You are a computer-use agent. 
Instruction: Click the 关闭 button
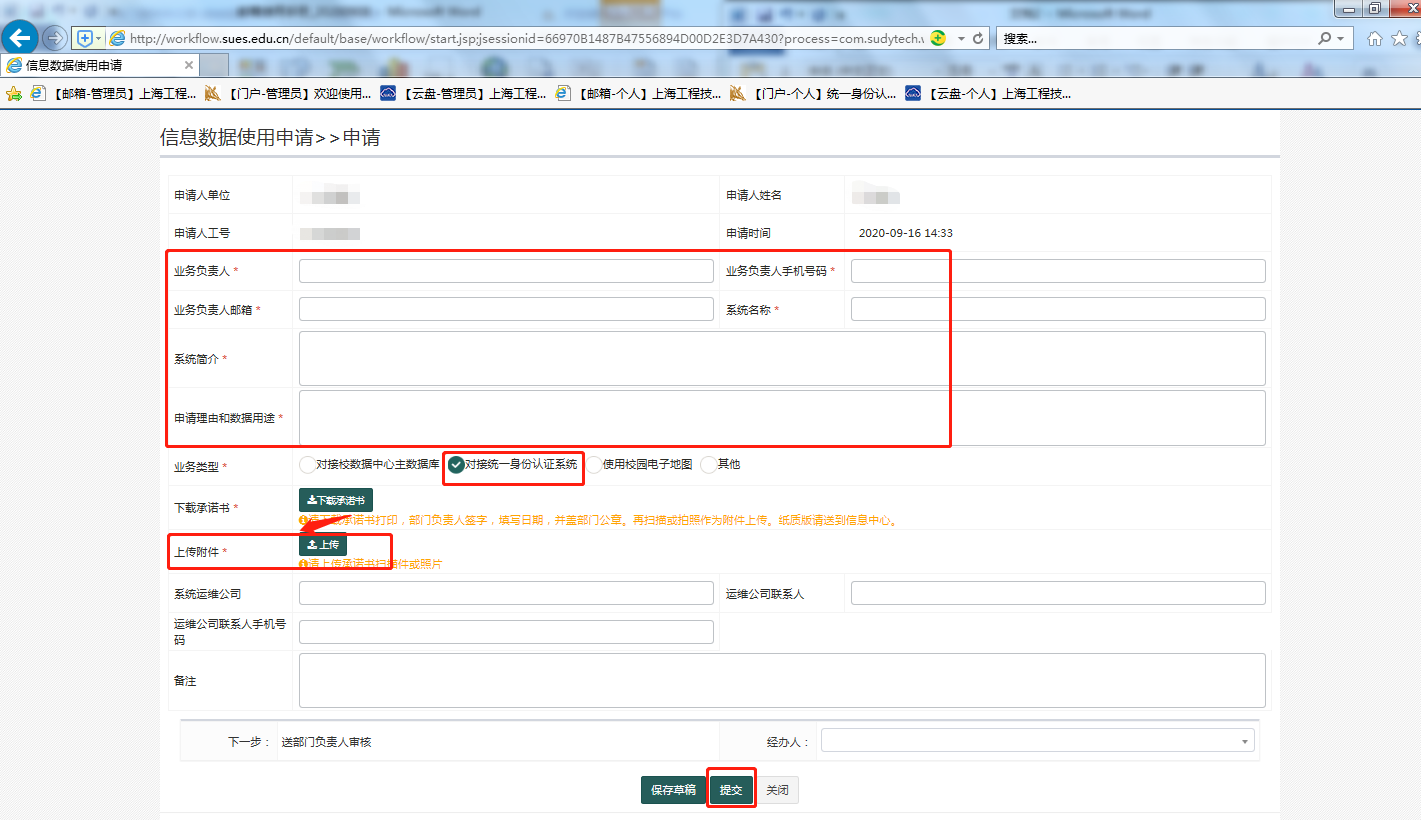click(x=777, y=790)
